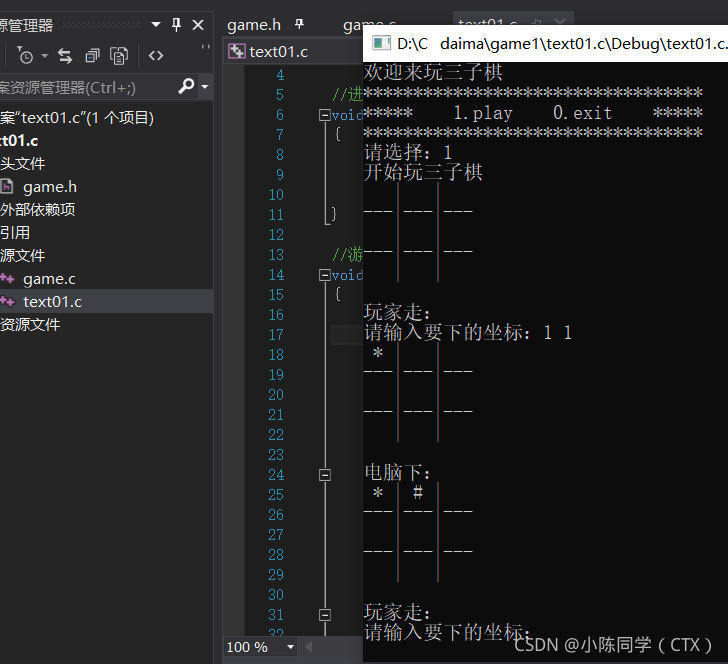Collapse the void function at line 6

325,115
